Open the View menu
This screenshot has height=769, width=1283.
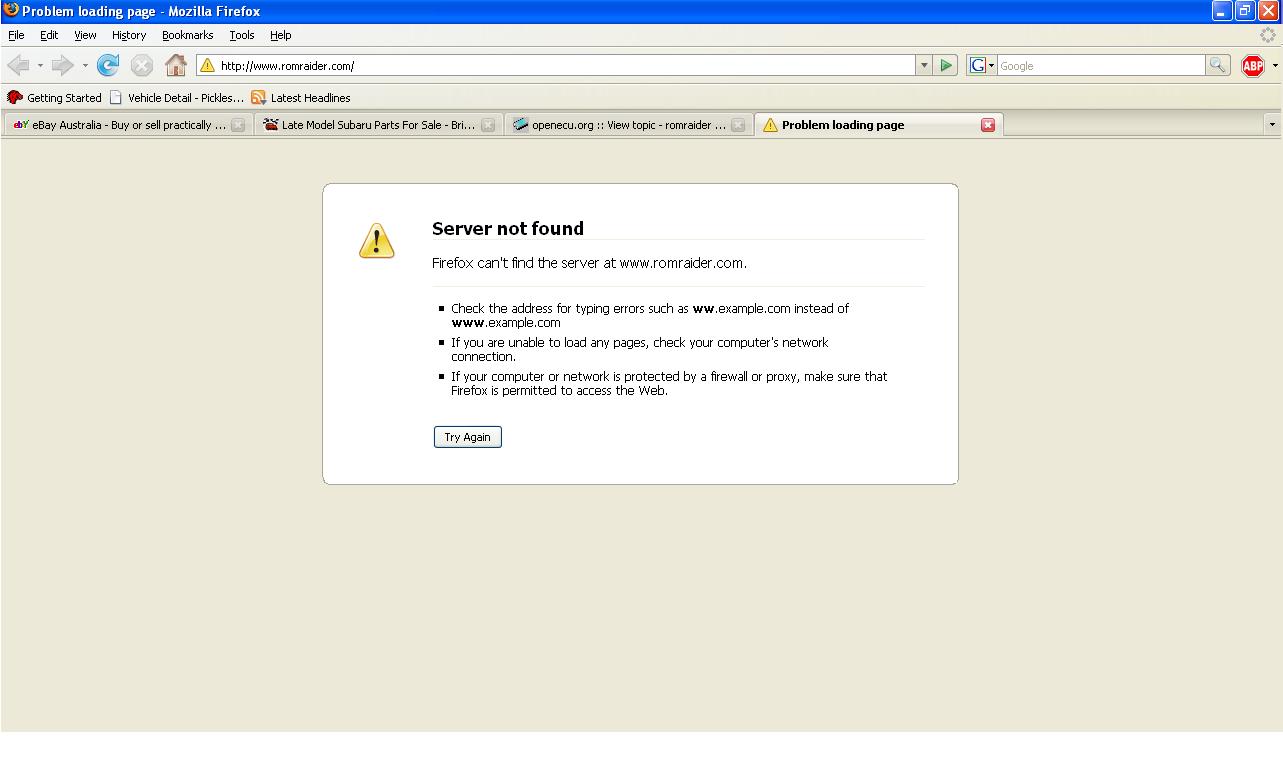click(85, 35)
